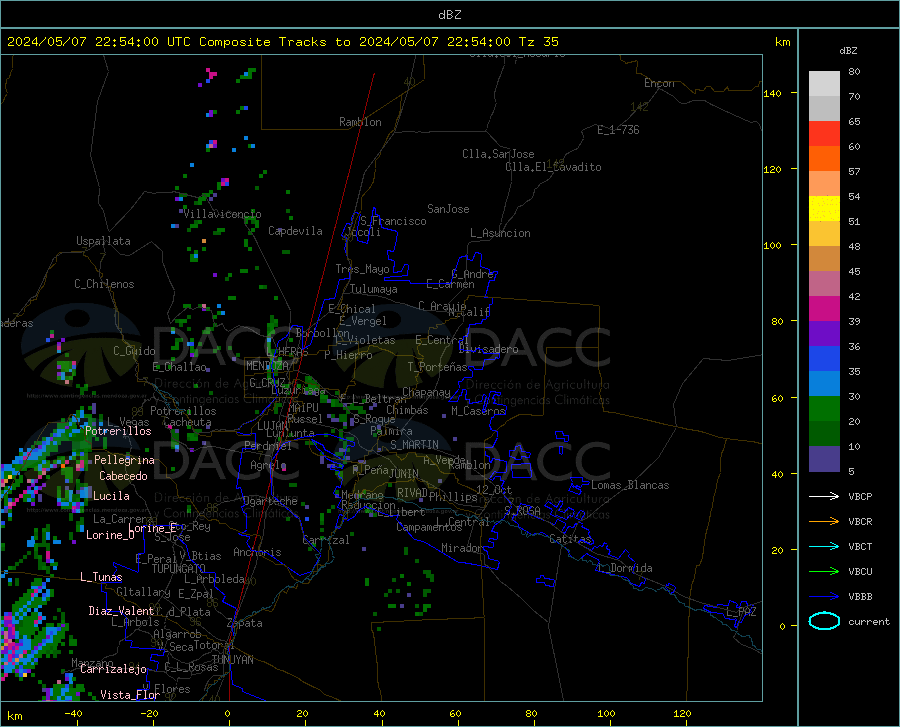Screen dimensions: 900x727
Task: Click the Tulumaya map label
Action: point(374,289)
